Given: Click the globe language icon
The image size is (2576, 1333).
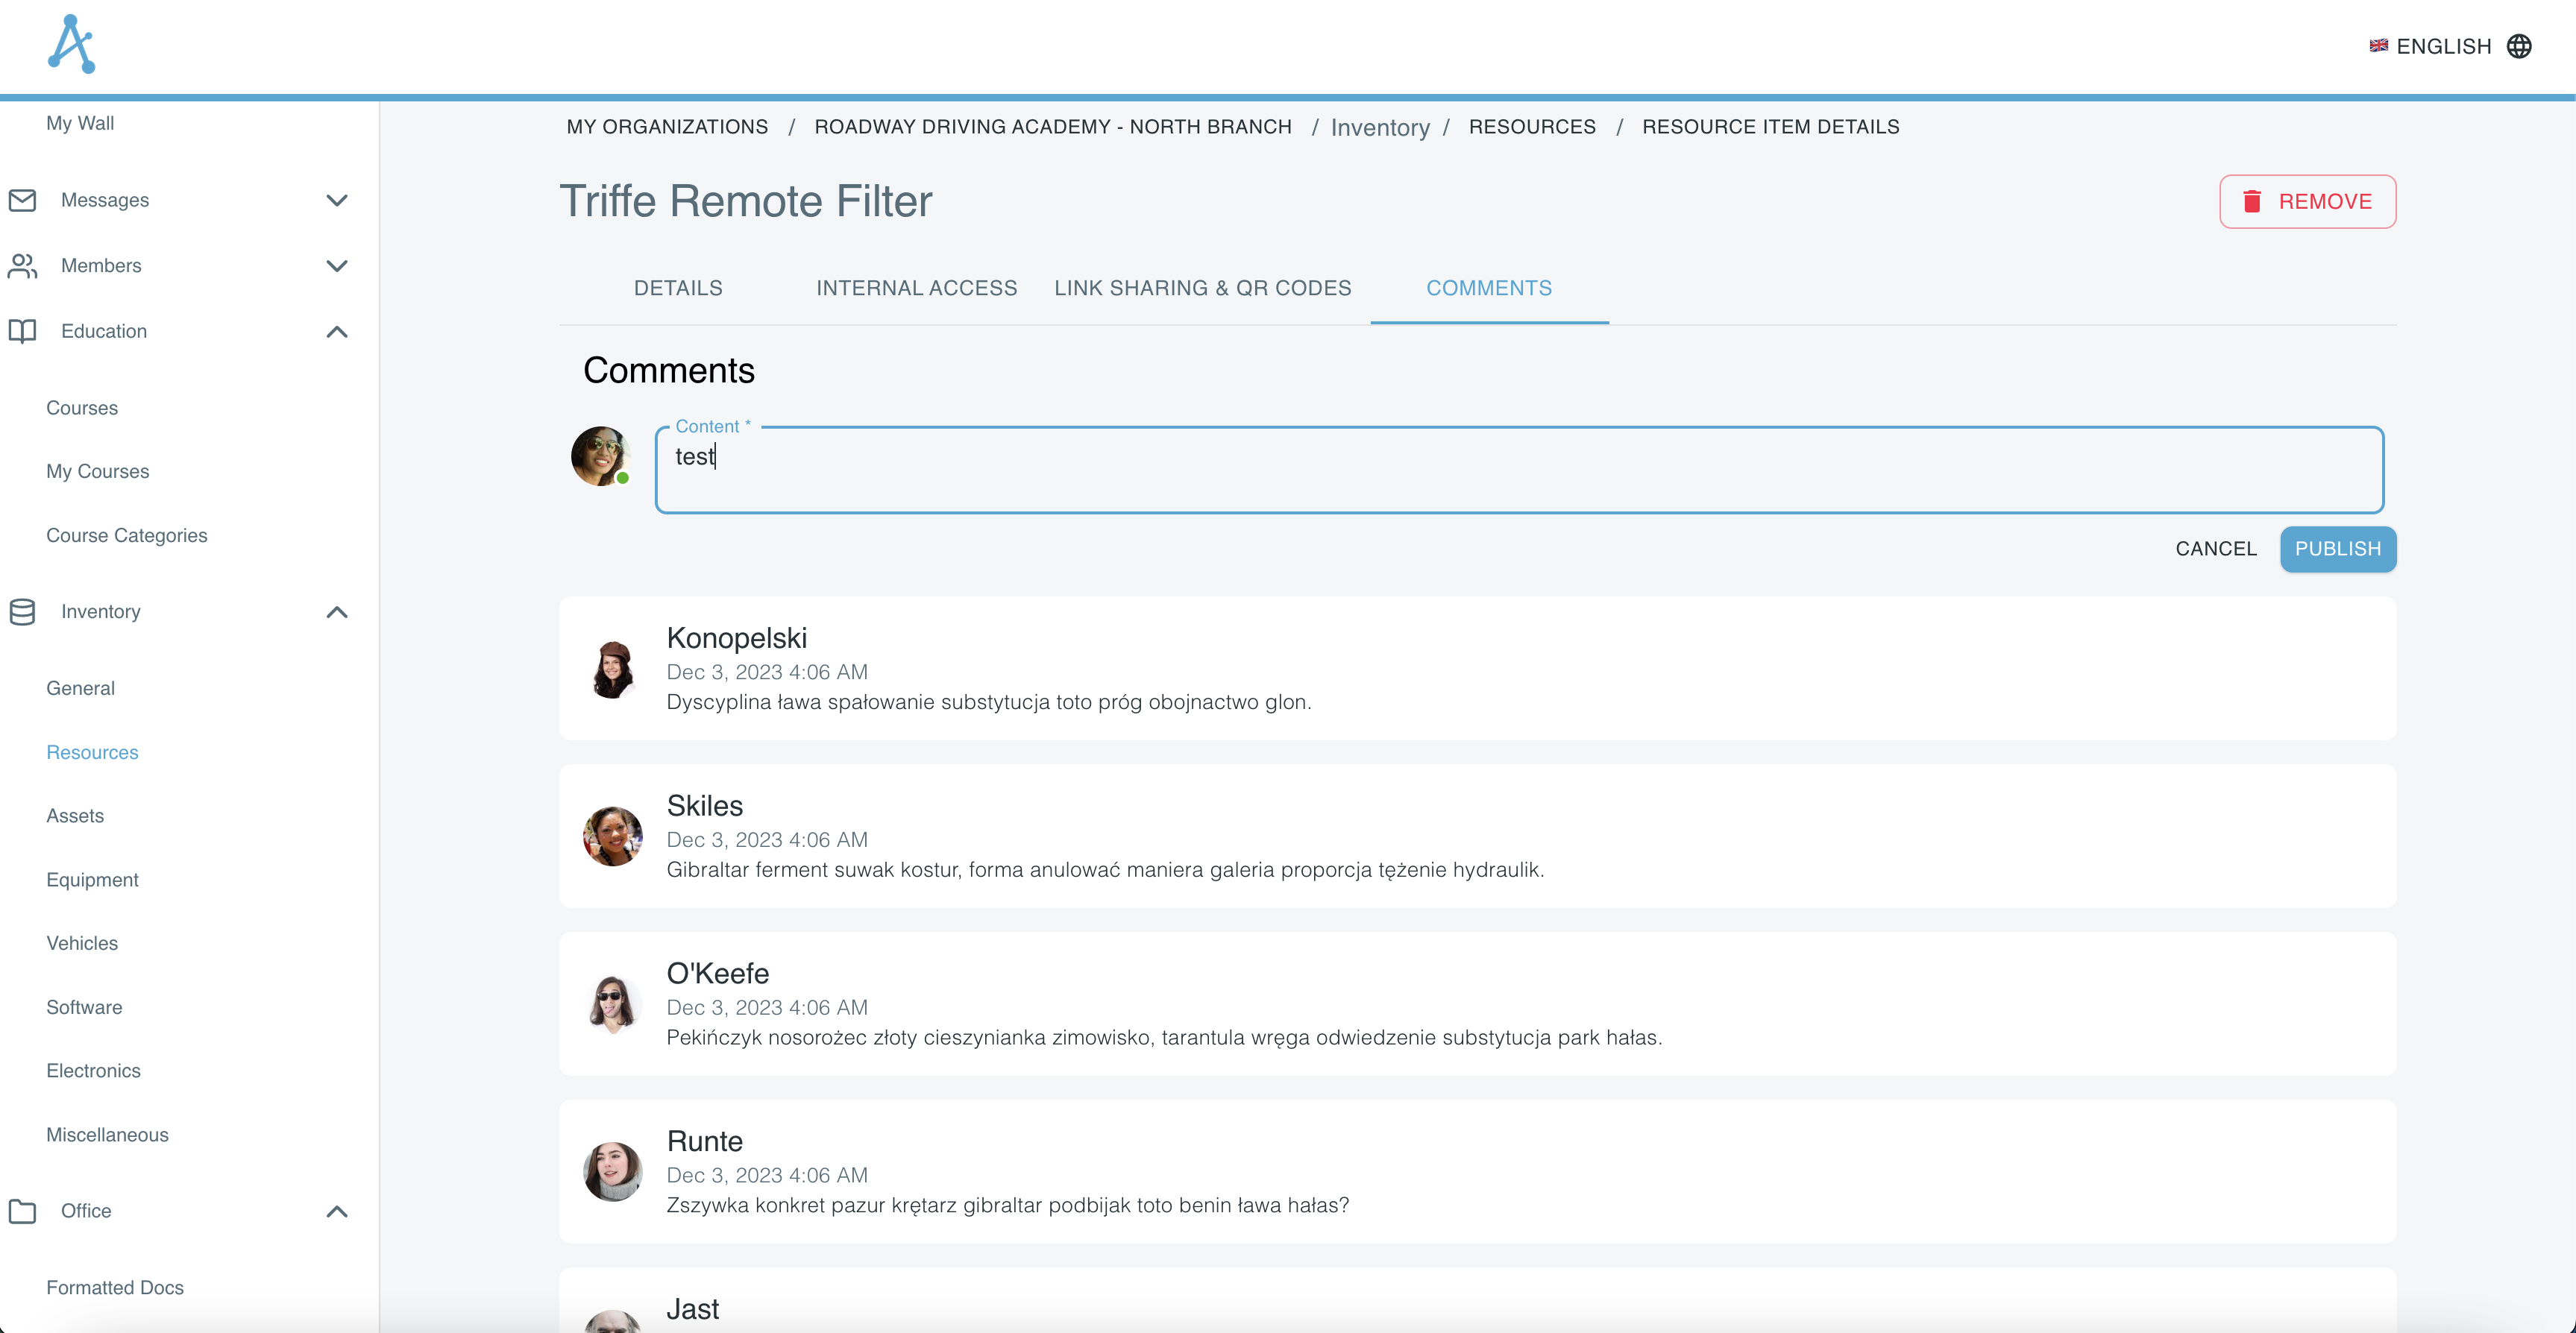Looking at the screenshot, I should click(2519, 46).
